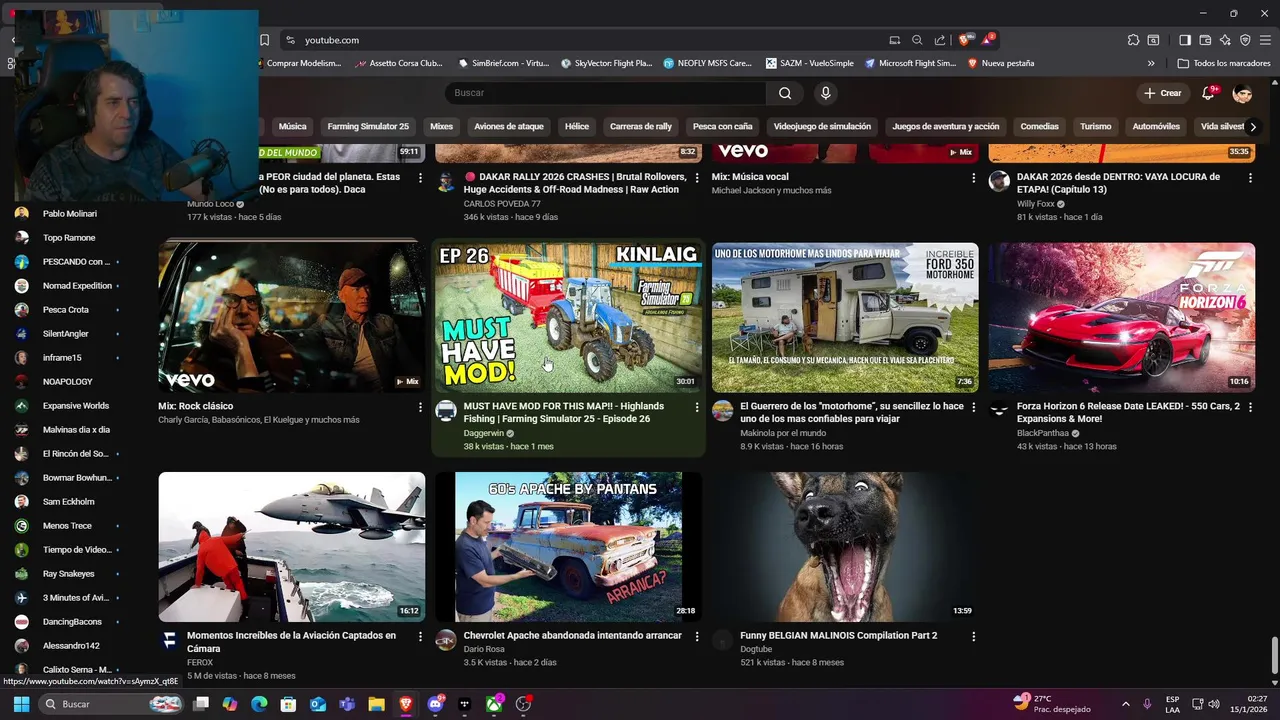The width and height of the screenshot is (1280, 720).
Task: Open the Brave Shields lion icon
Action: pos(964,40)
